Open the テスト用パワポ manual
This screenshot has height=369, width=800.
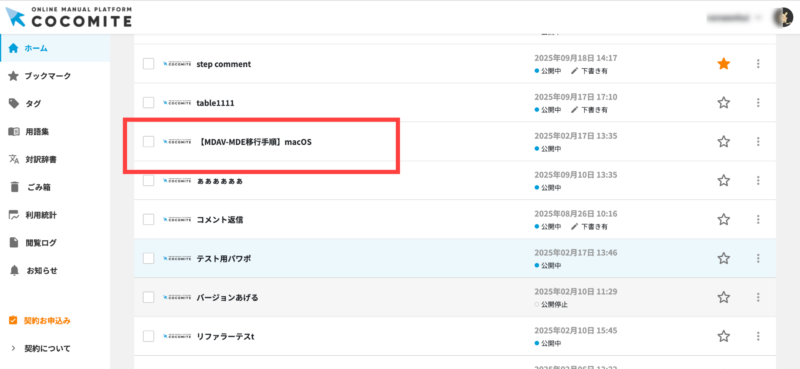[x=223, y=259]
